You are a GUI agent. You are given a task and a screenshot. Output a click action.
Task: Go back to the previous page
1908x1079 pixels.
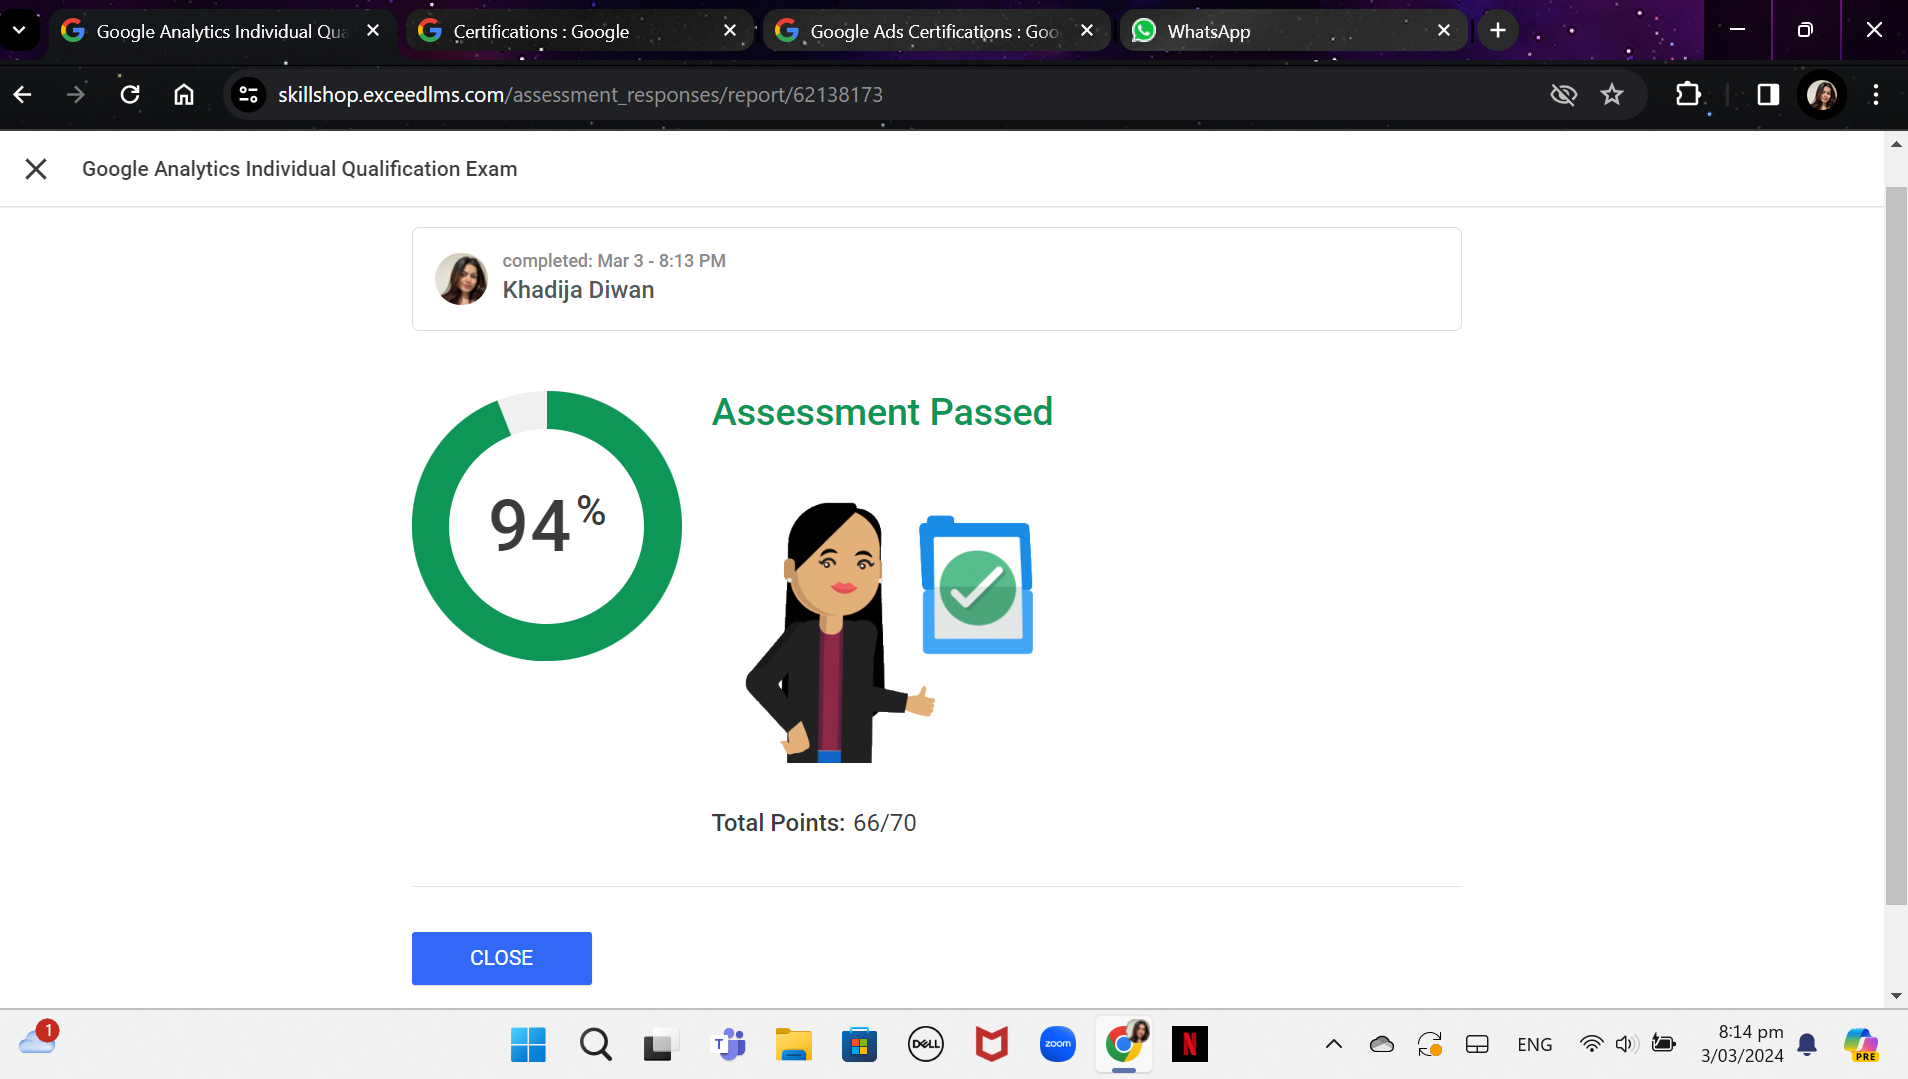(23, 94)
